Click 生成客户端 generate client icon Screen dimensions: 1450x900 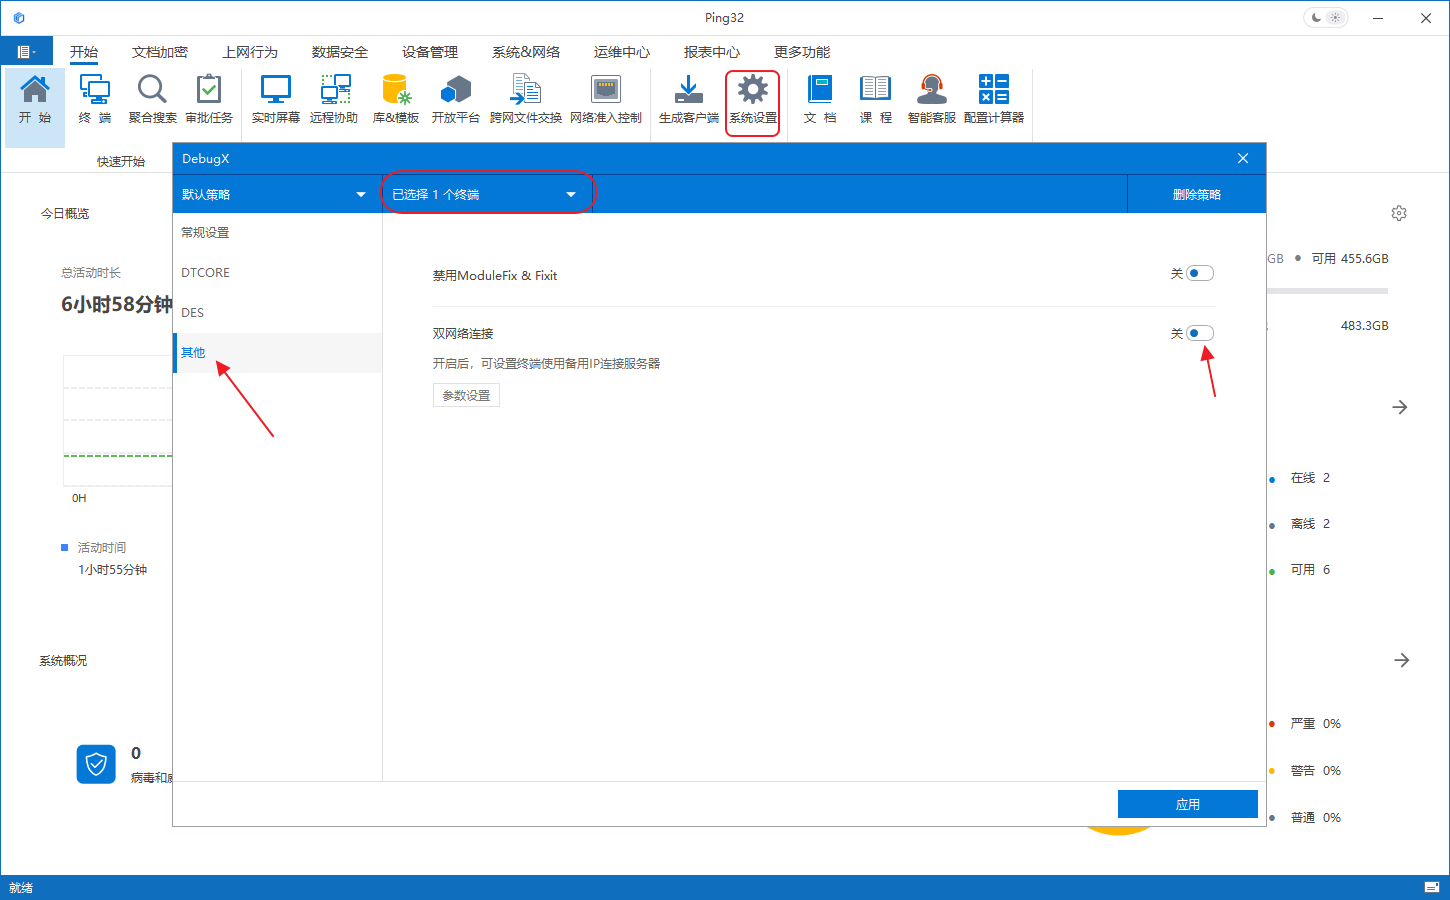tap(689, 99)
